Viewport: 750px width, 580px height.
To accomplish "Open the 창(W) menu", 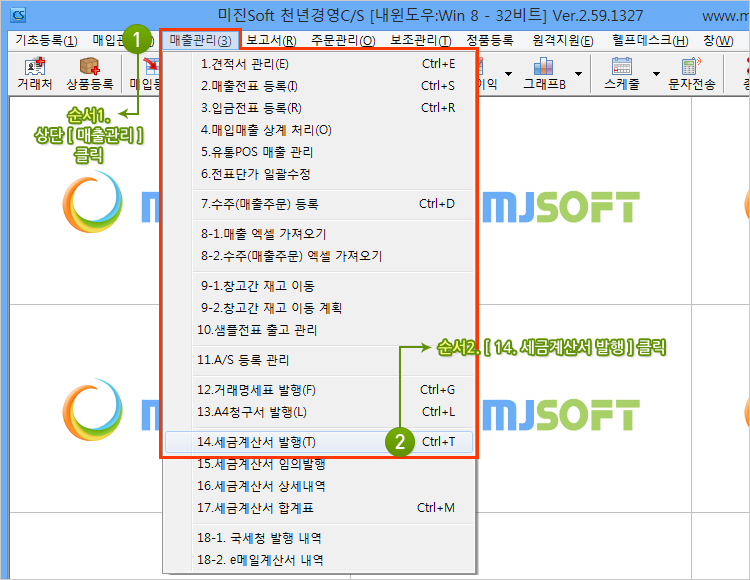I will (717, 40).
